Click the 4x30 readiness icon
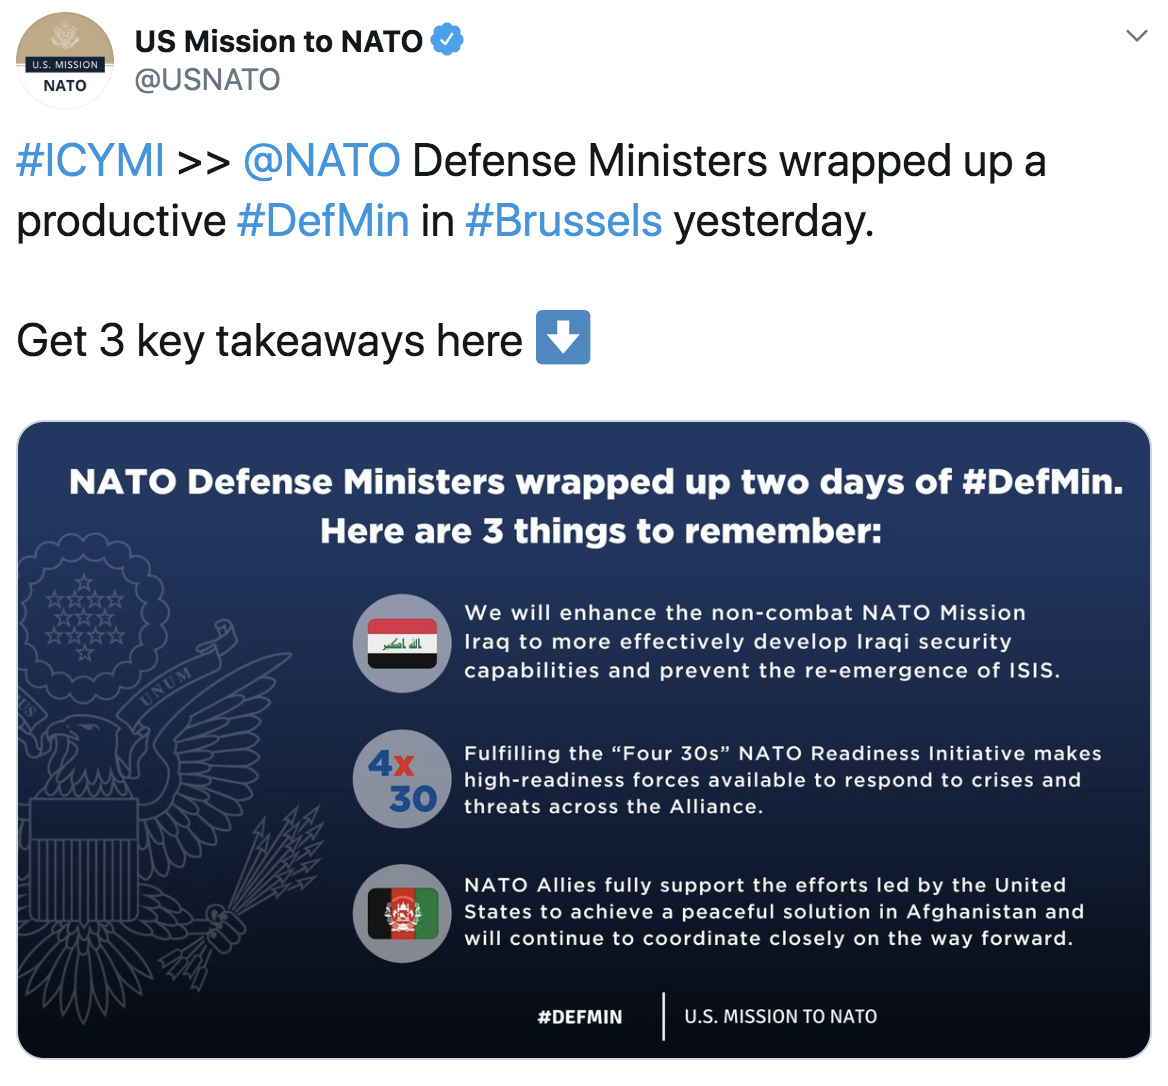This screenshot has height=1086, width=1168. click(x=402, y=779)
